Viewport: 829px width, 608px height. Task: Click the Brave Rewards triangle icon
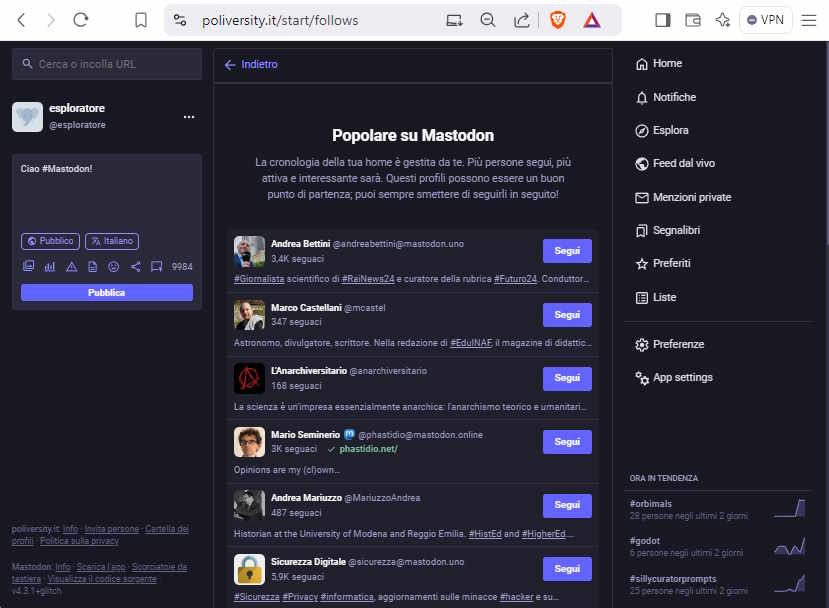(x=592, y=20)
